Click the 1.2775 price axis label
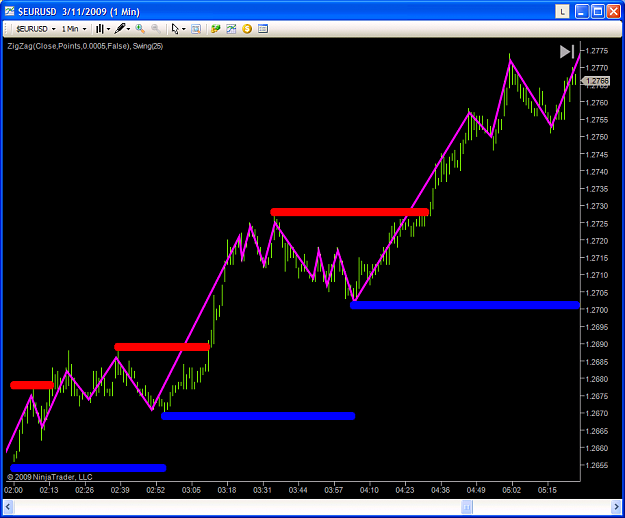 point(597,51)
